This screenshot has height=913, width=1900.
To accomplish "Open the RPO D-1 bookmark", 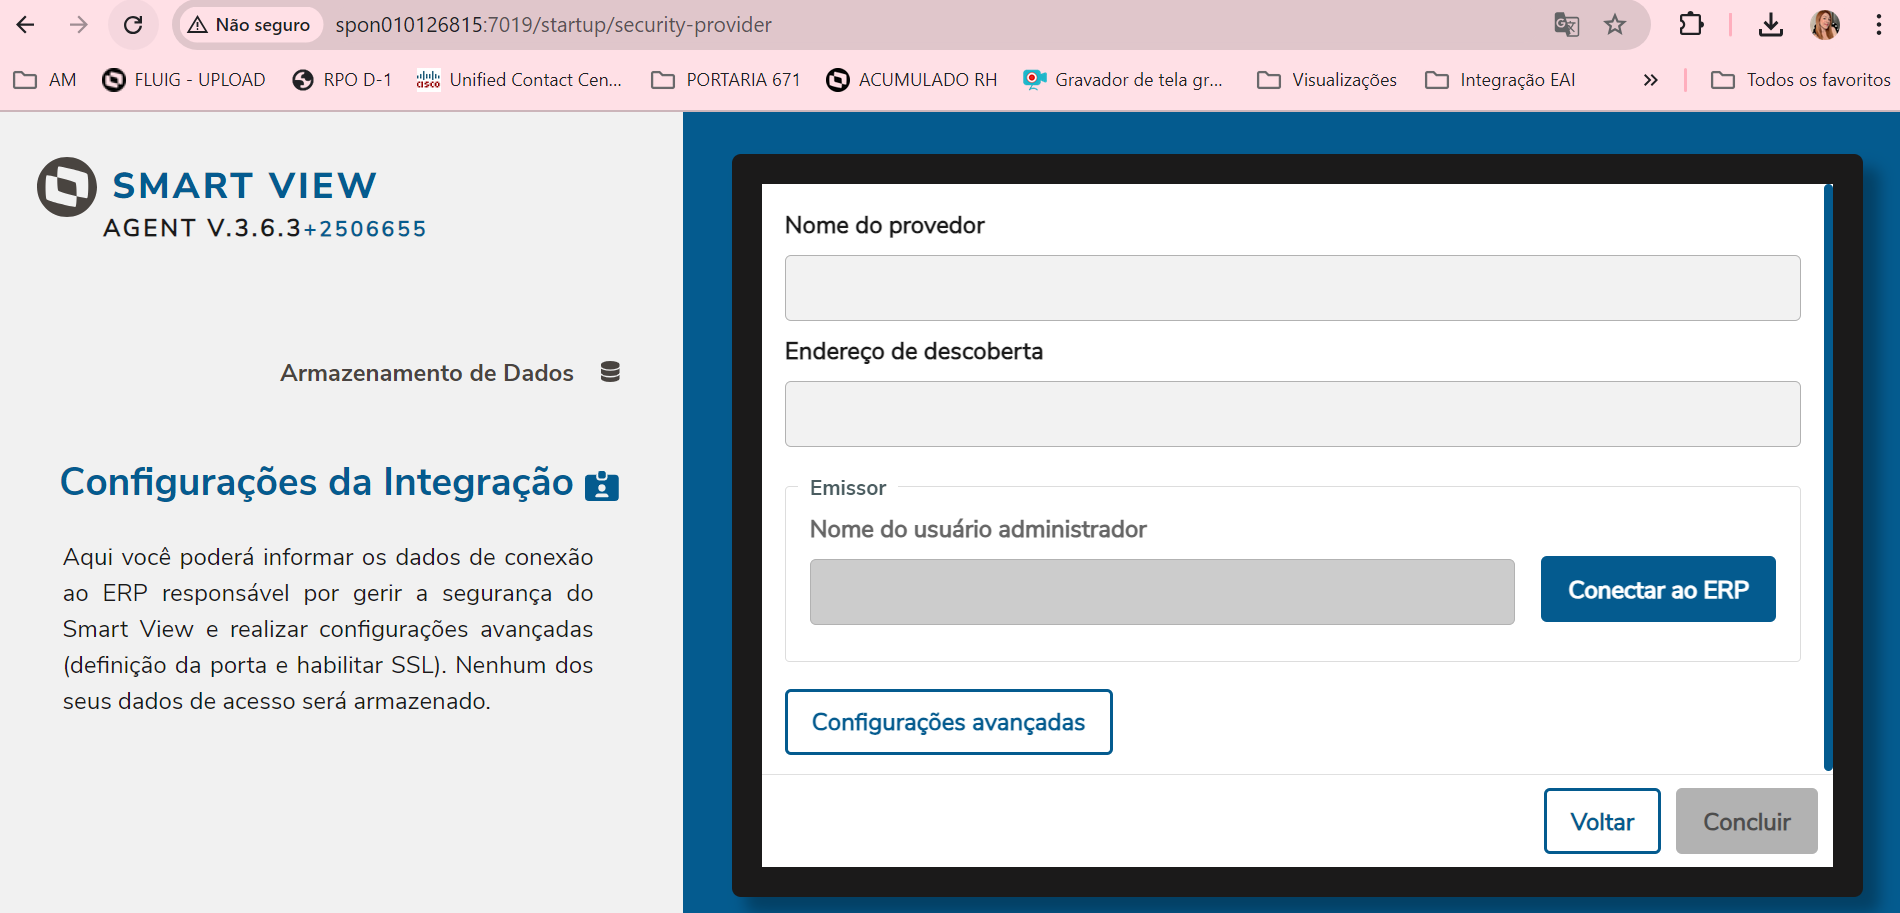I will [x=342, y=80].
